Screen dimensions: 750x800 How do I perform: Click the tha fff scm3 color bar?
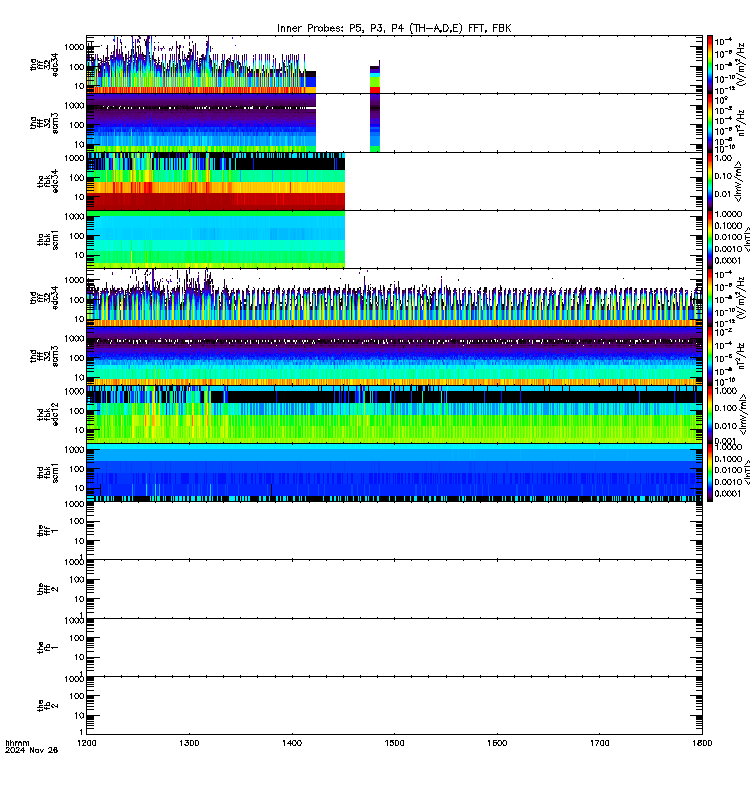click(710, 123)
